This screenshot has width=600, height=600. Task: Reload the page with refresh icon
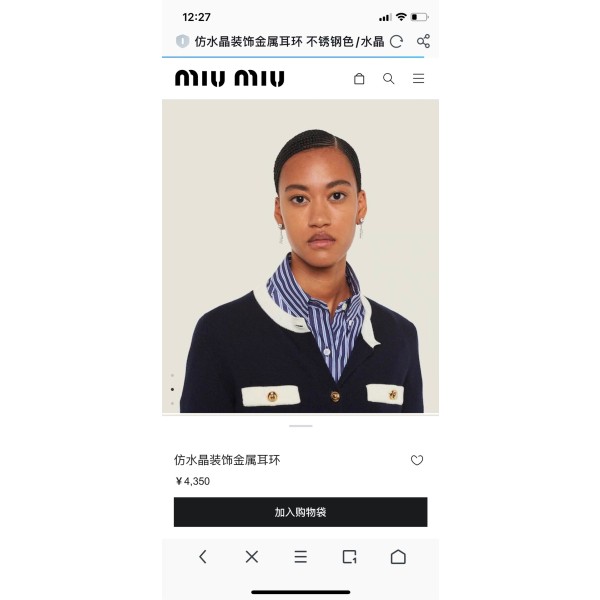tap(396, 41)
